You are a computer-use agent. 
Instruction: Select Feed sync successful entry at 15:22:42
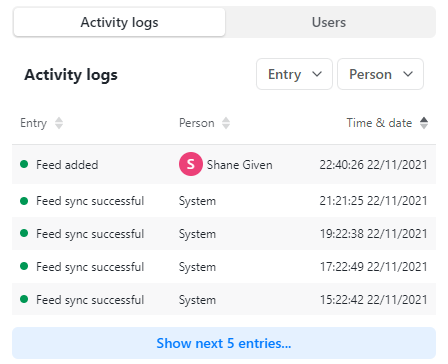90,300
